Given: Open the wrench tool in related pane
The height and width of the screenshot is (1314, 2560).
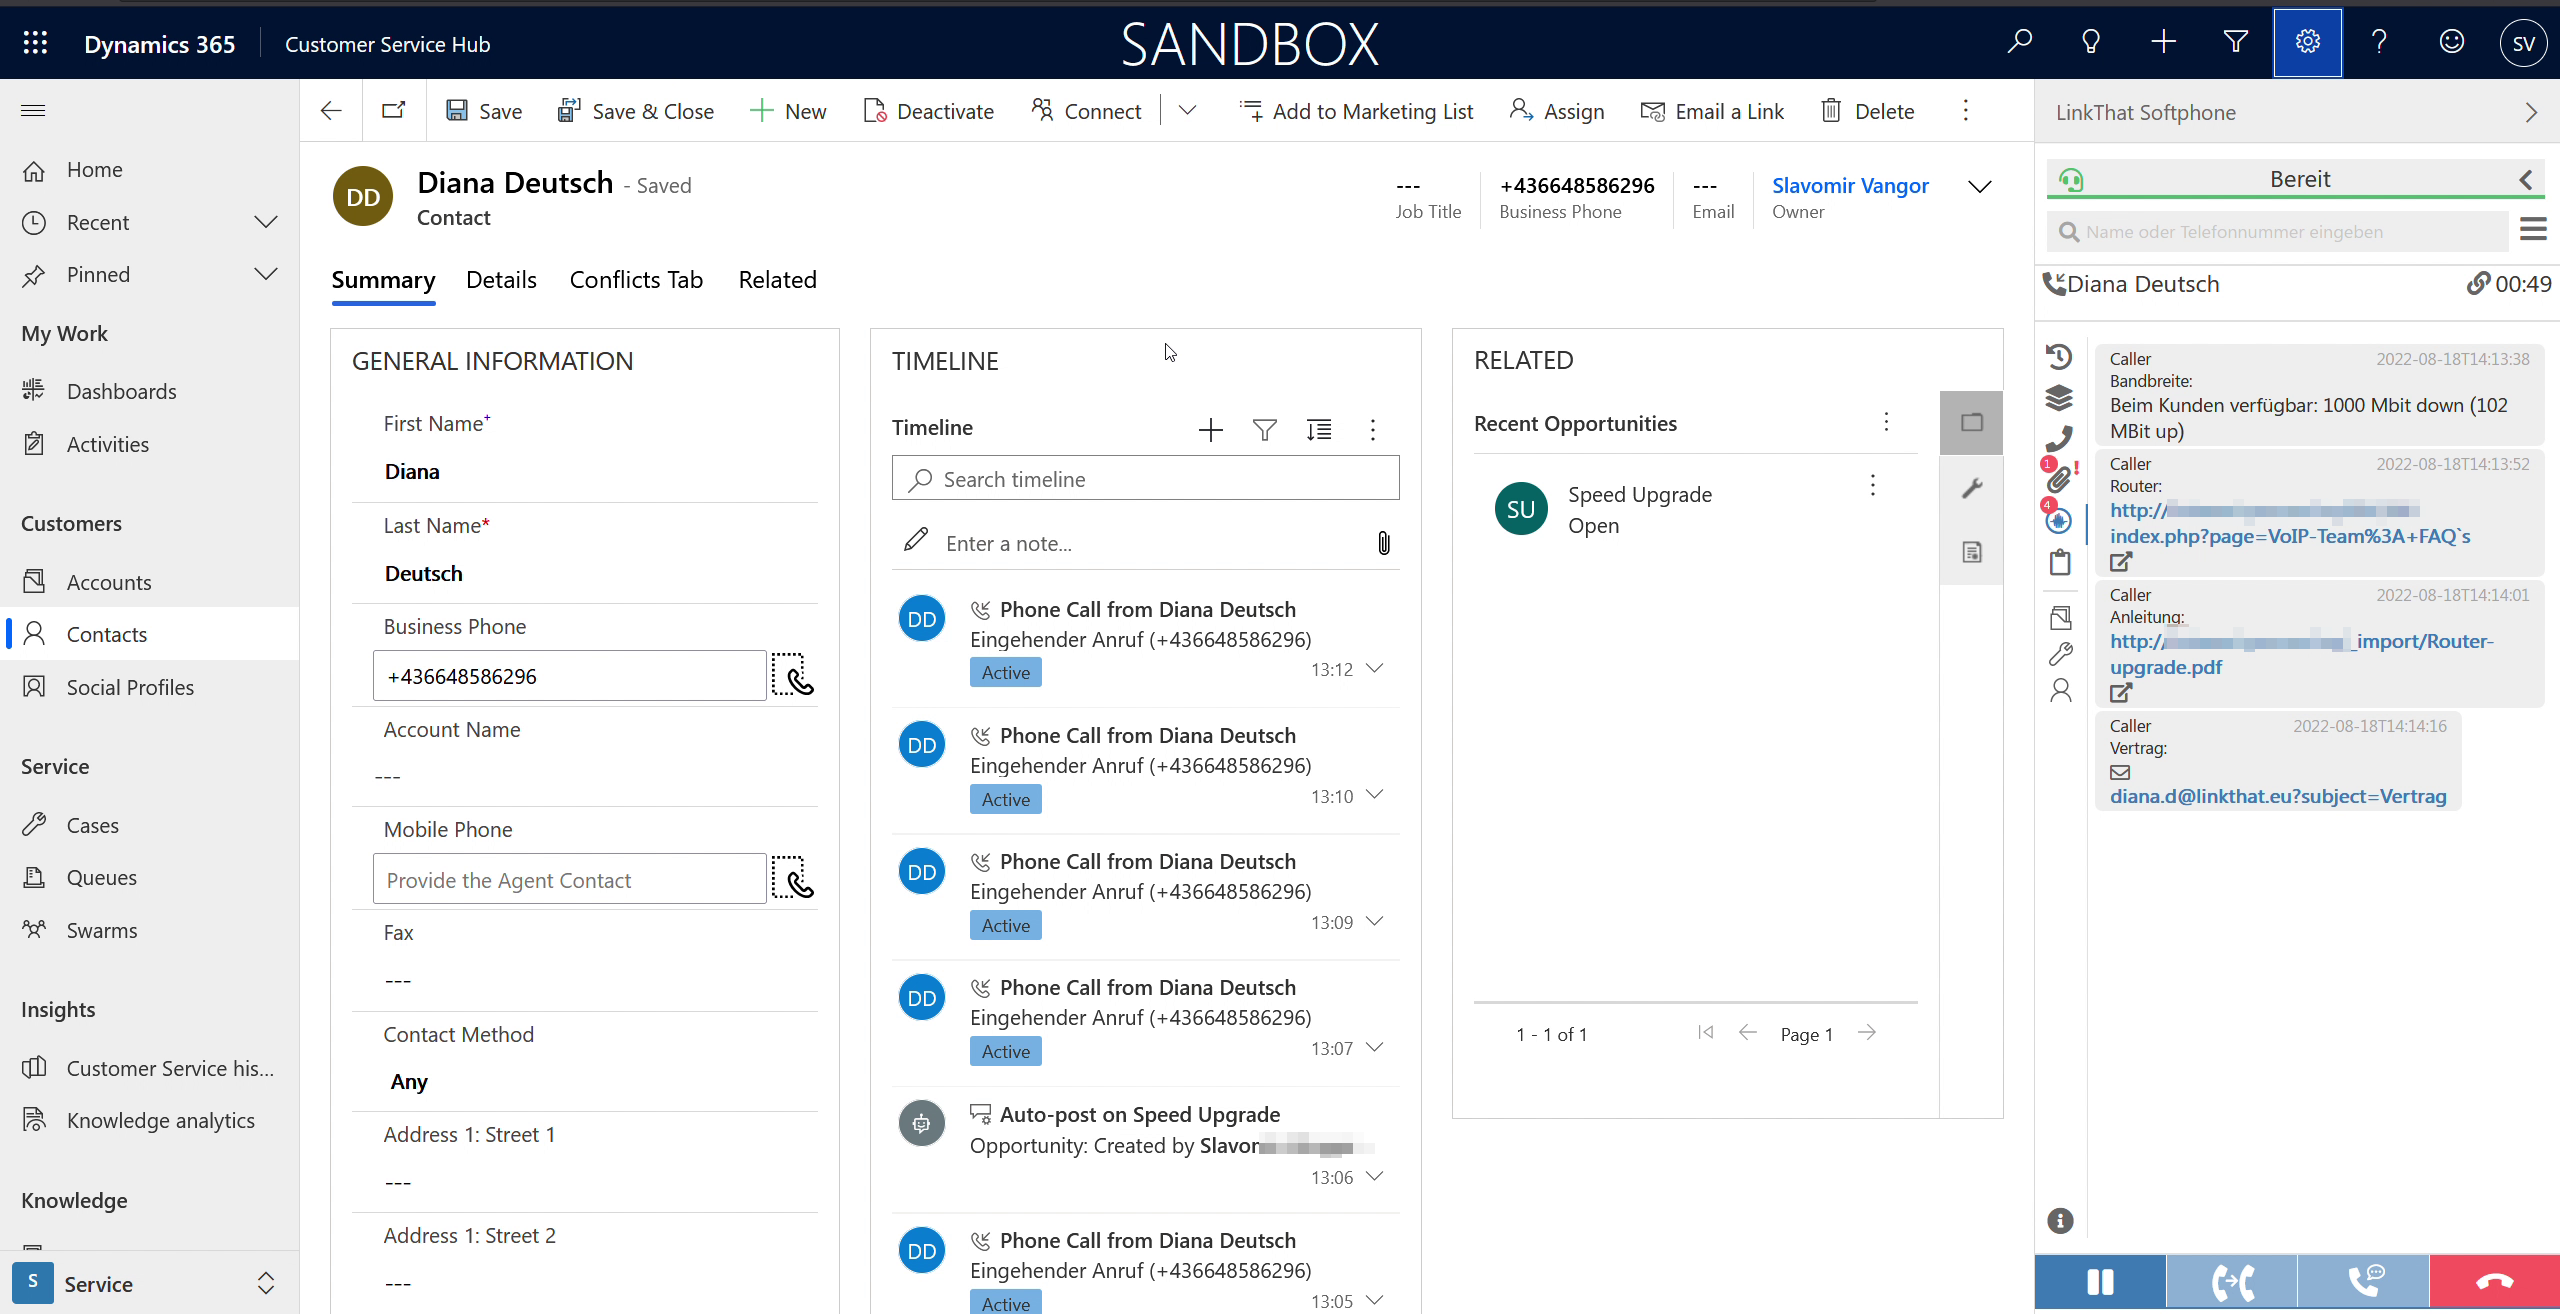Looking at the screenshot, I should 1971,487.
